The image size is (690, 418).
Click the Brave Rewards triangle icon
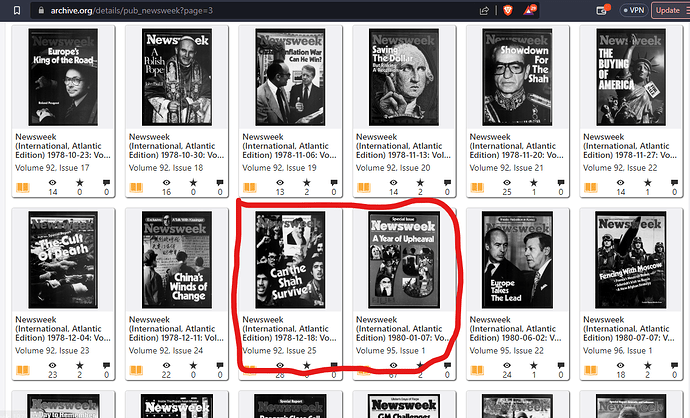coord(529,10)
